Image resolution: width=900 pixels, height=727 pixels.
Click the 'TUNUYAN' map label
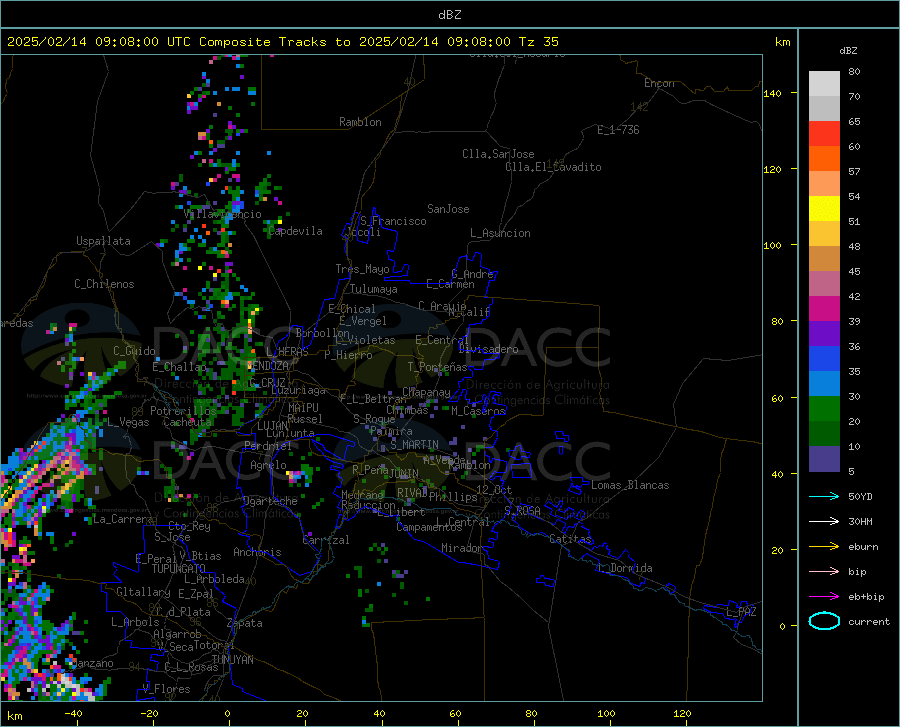point(232,660)
